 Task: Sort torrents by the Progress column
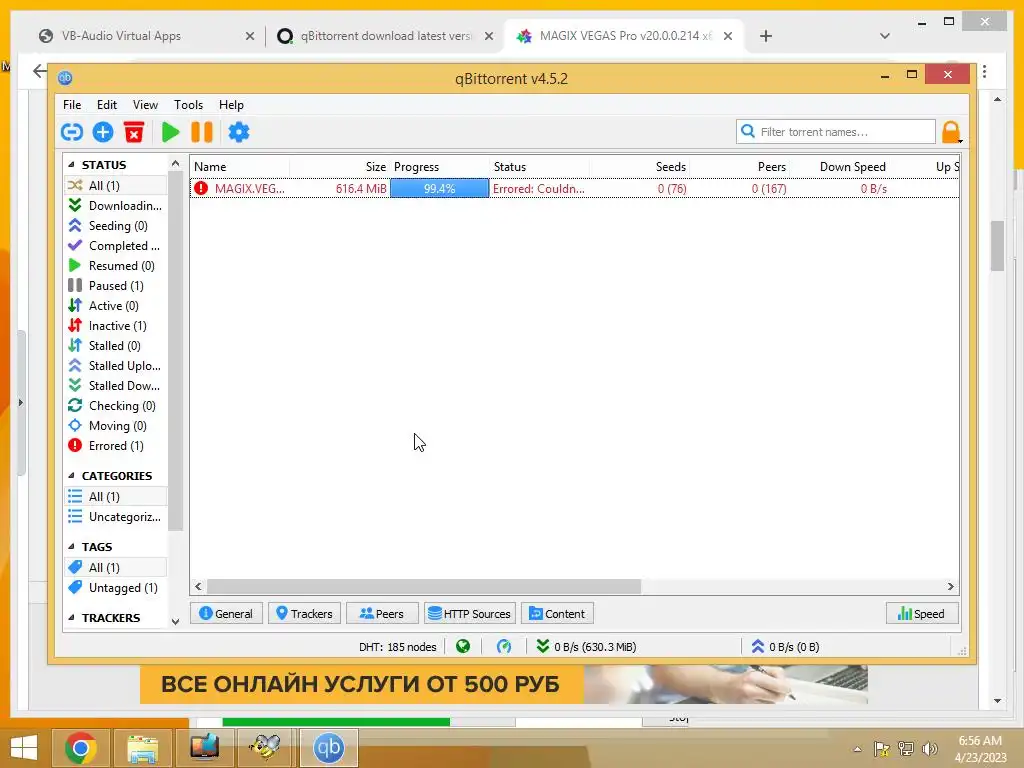(x=440, y=167)
